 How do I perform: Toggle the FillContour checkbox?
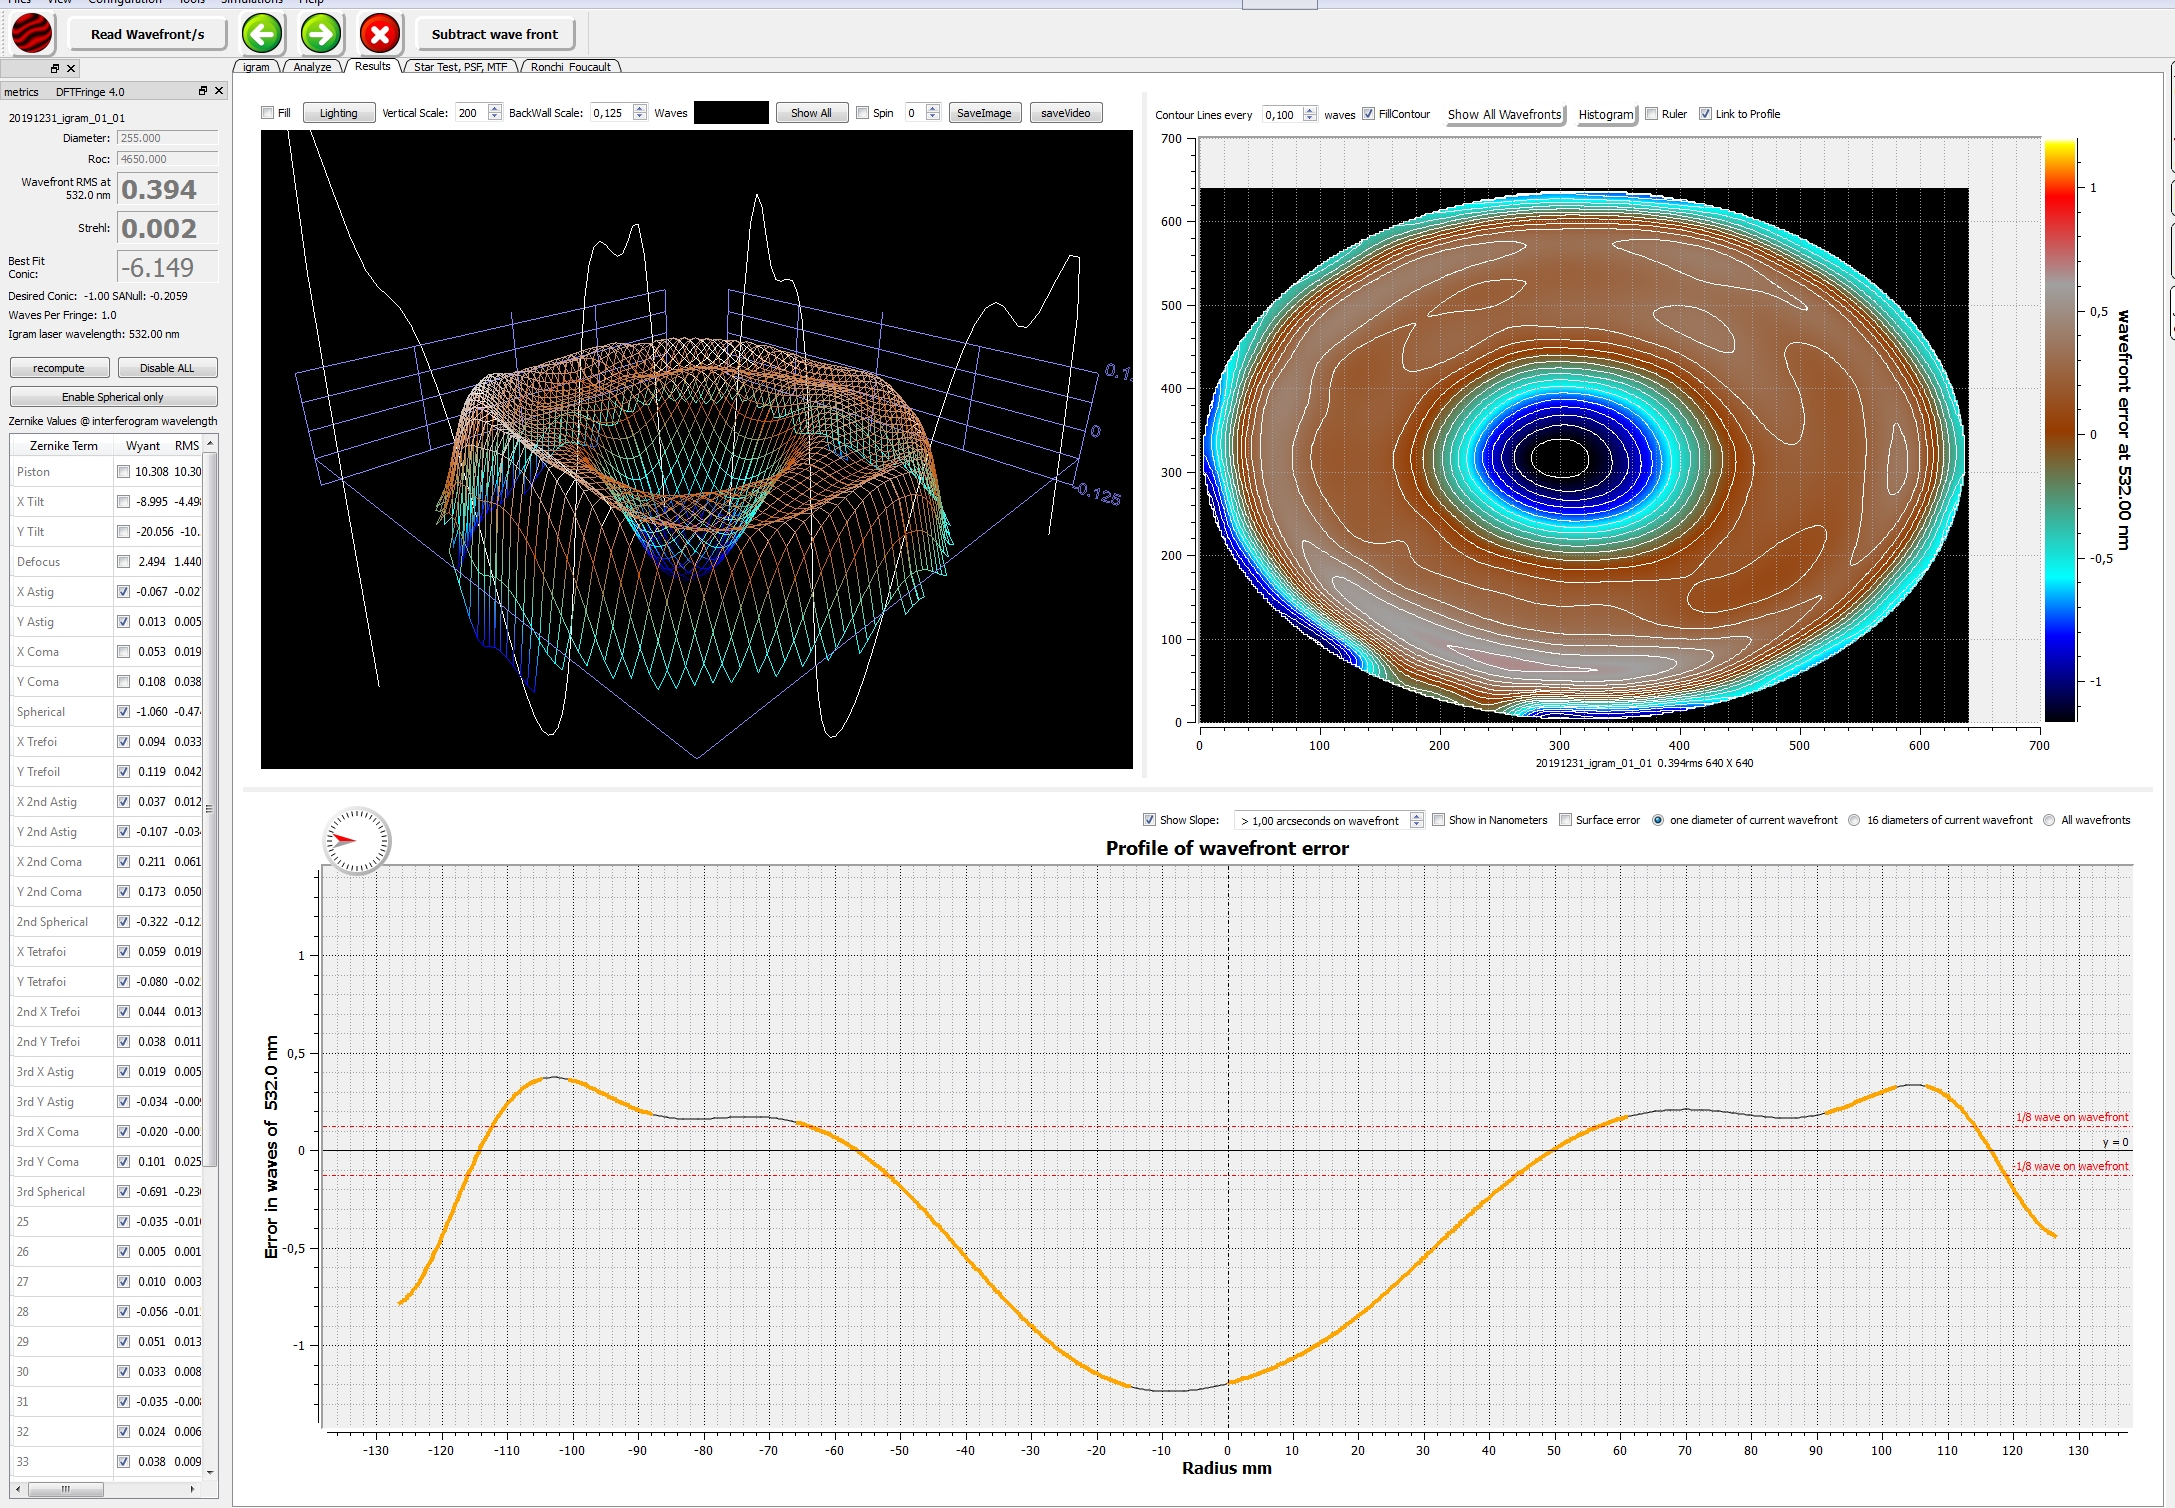pos(1368,114)
